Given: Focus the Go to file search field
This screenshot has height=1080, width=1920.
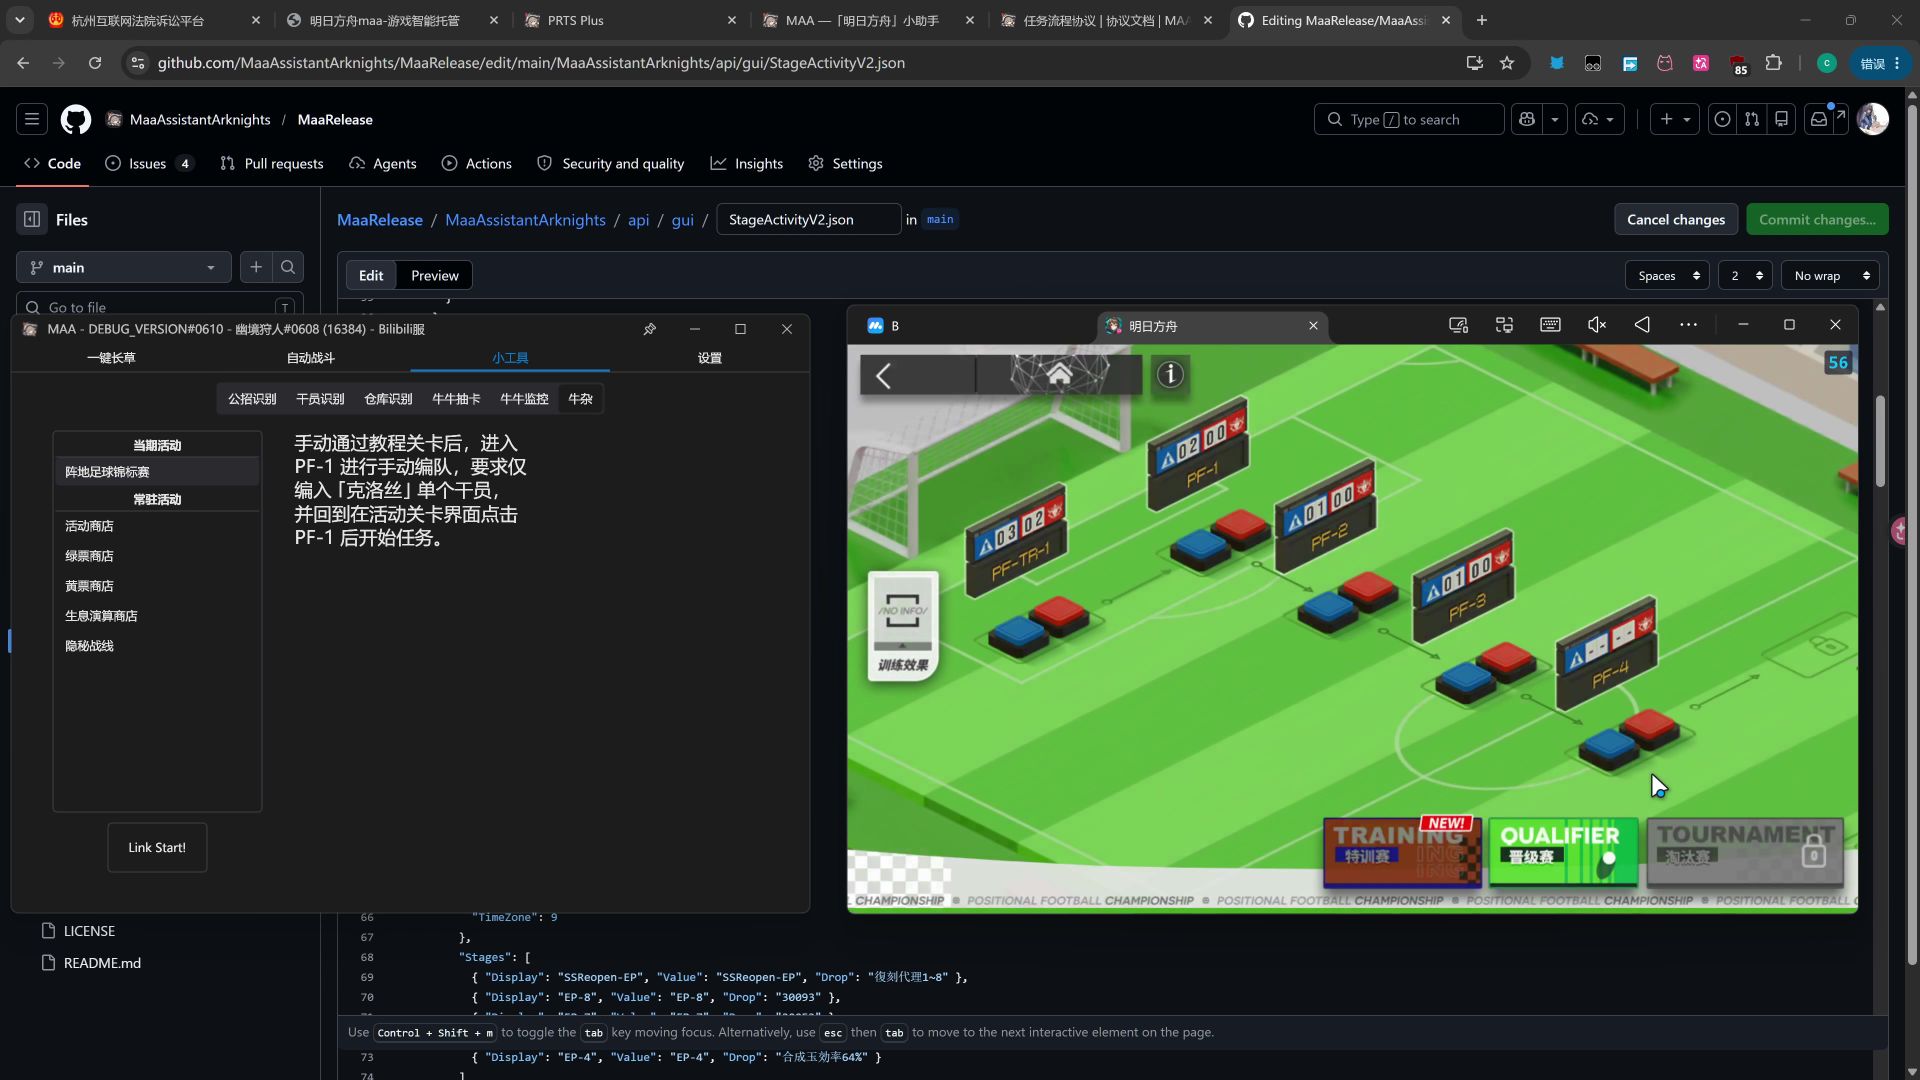Looking at the screenshot, I should (160, 305).
